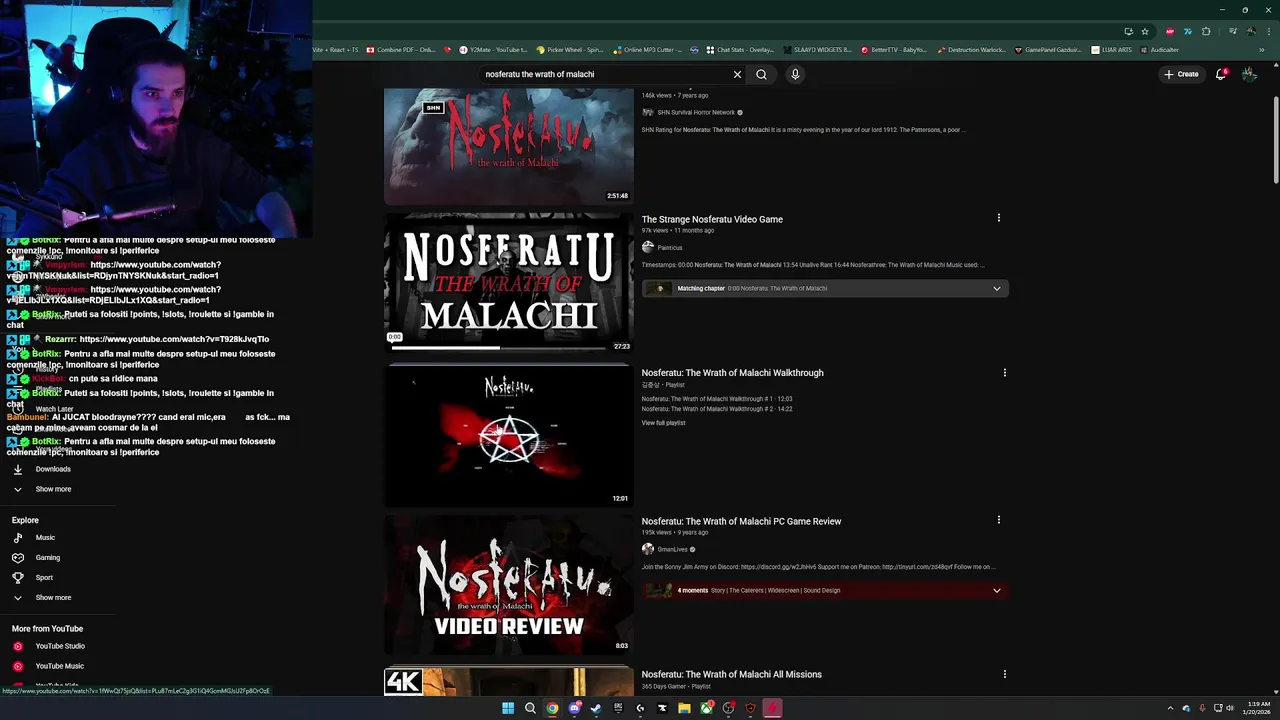Open the SHN Survival Horror Network channel
1280x720 pixels.
coord(695,112)
